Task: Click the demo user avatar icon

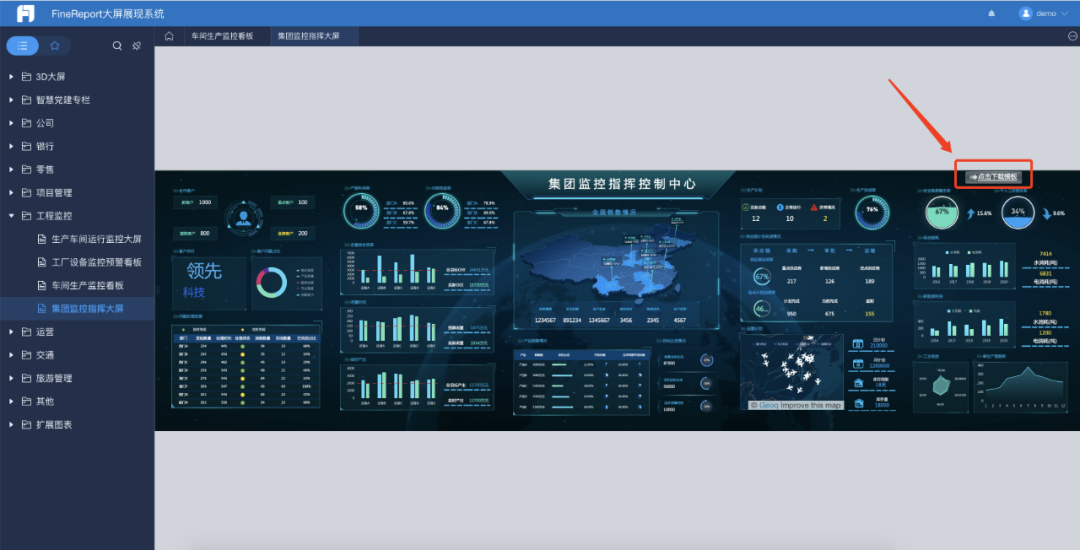Action: [x=1025, y=14]
